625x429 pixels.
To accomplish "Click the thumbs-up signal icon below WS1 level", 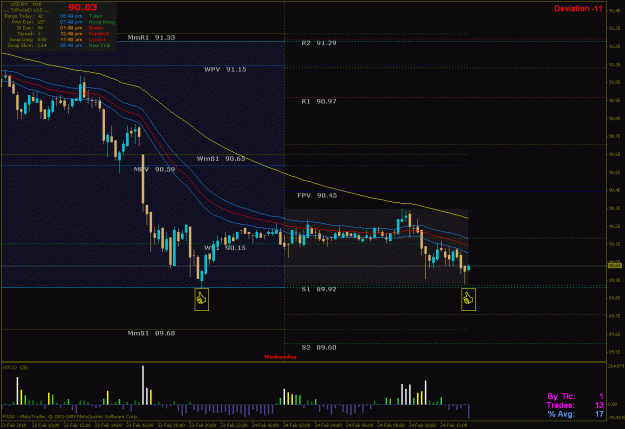I will (202, 299).
